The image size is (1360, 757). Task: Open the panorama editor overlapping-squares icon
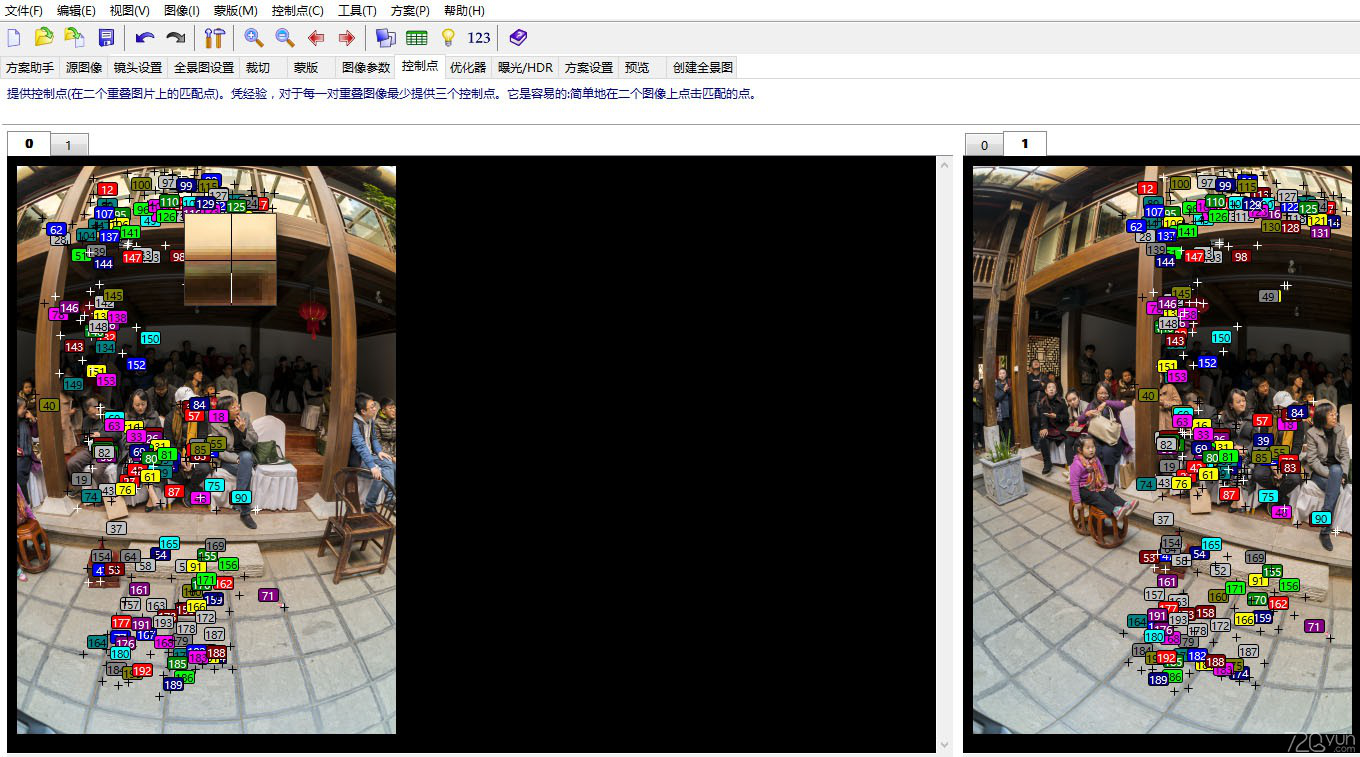[x=385, y=38]
